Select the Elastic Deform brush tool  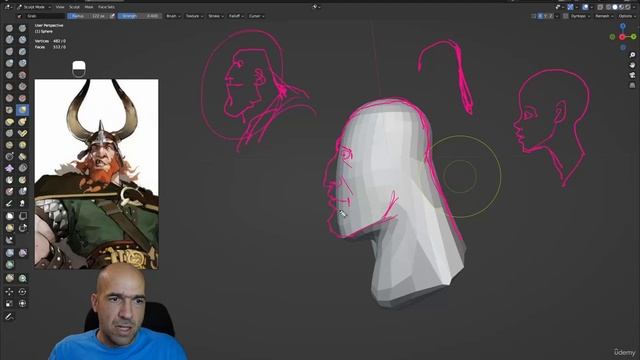pyautogui.click(x=9, y=122)
